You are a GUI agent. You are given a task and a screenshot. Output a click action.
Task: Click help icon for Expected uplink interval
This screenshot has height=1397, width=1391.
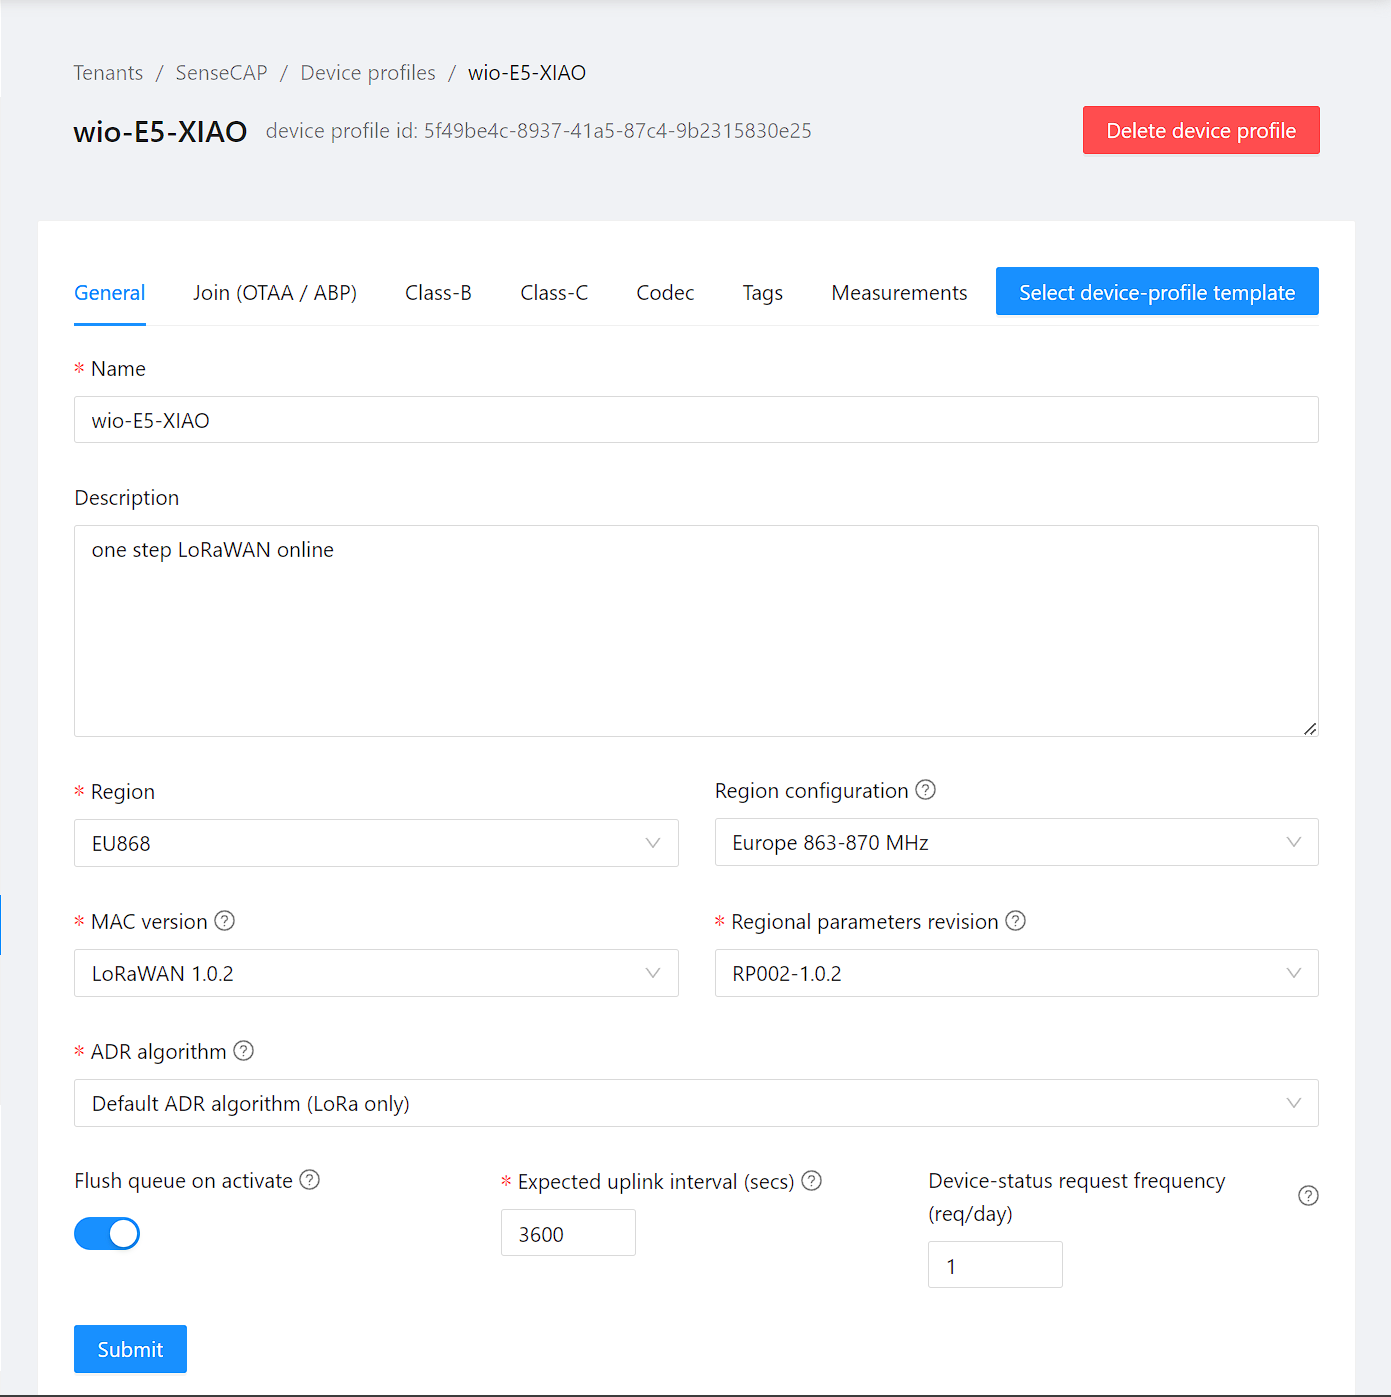812,1181
